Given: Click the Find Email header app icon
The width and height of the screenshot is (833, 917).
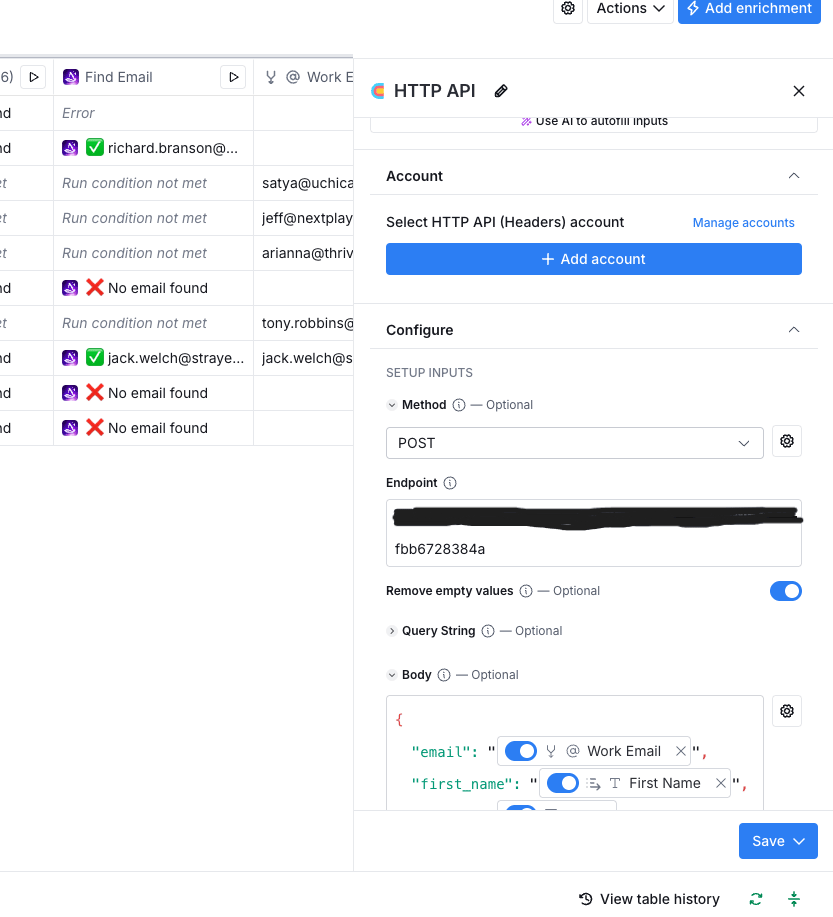Looking at the screenshot, I should [71, 77].
